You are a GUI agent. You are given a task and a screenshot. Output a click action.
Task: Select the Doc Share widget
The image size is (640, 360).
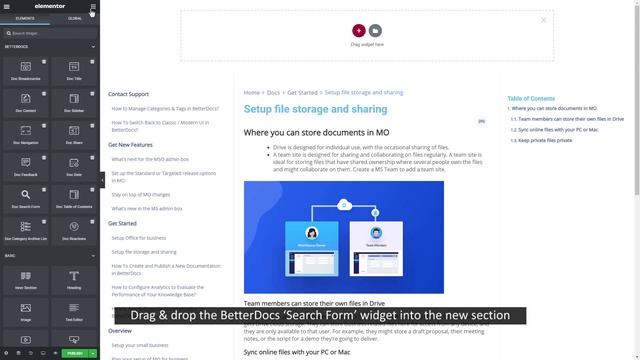point(74,135)
